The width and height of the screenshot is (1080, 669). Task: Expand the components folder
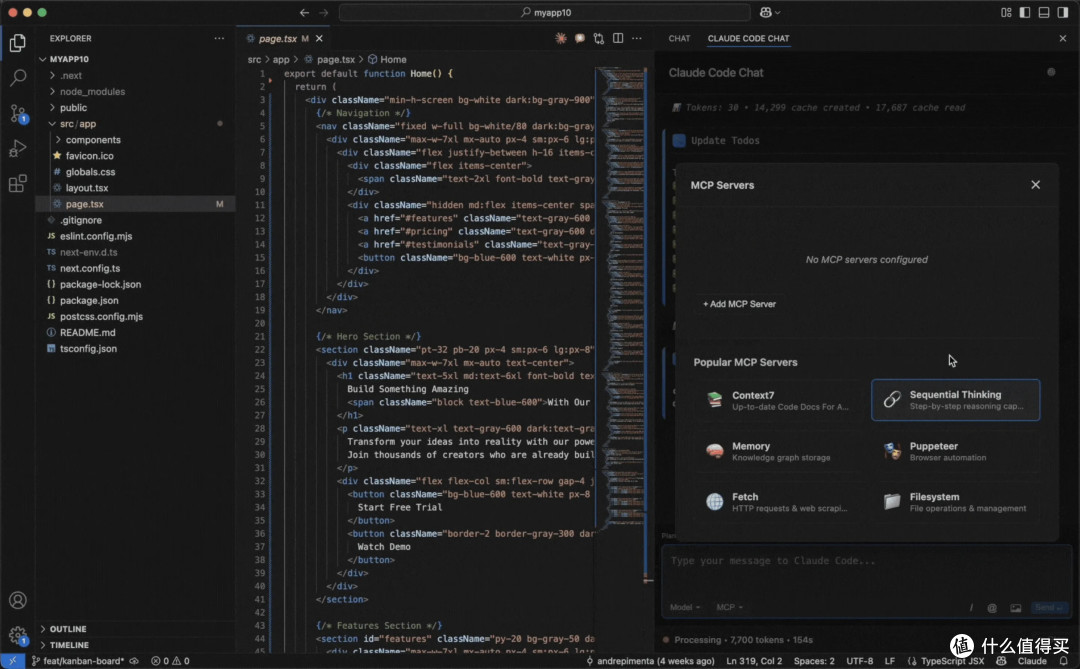[135, 140]
